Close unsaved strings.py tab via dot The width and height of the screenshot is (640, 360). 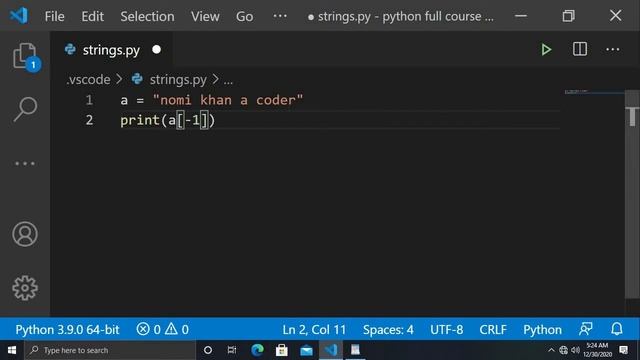tap(156, 50)
